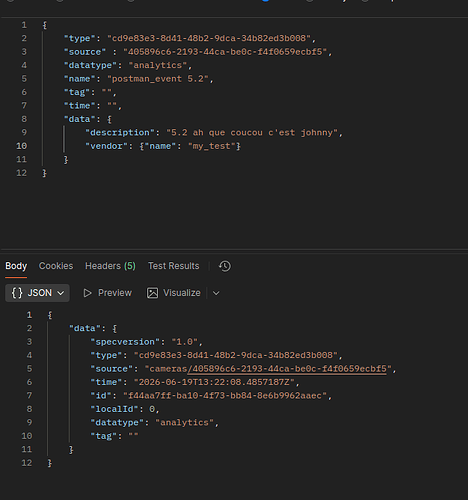Click the response type value "cd9e83e3-8d41-48b2-9dca-34b82ed3b008"
This screenshot has height=500, width=468.
click(x=236, y=355)
